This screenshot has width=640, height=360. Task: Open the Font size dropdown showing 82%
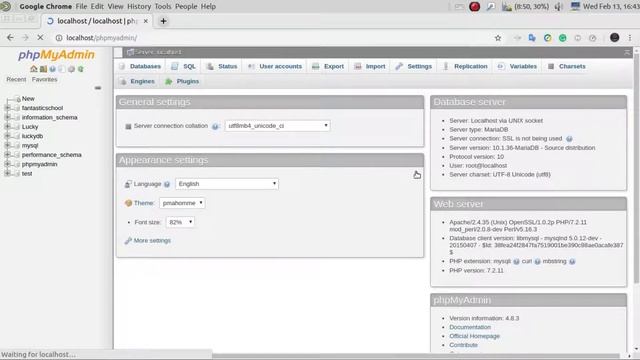[180, 222]
